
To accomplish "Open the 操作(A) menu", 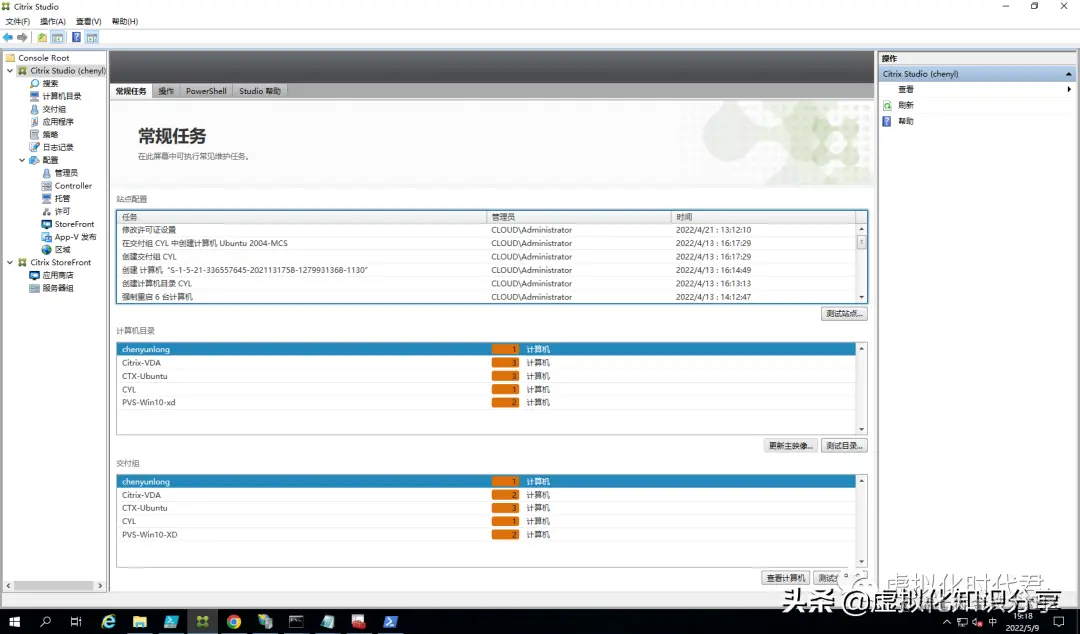I will coord(52,20).
